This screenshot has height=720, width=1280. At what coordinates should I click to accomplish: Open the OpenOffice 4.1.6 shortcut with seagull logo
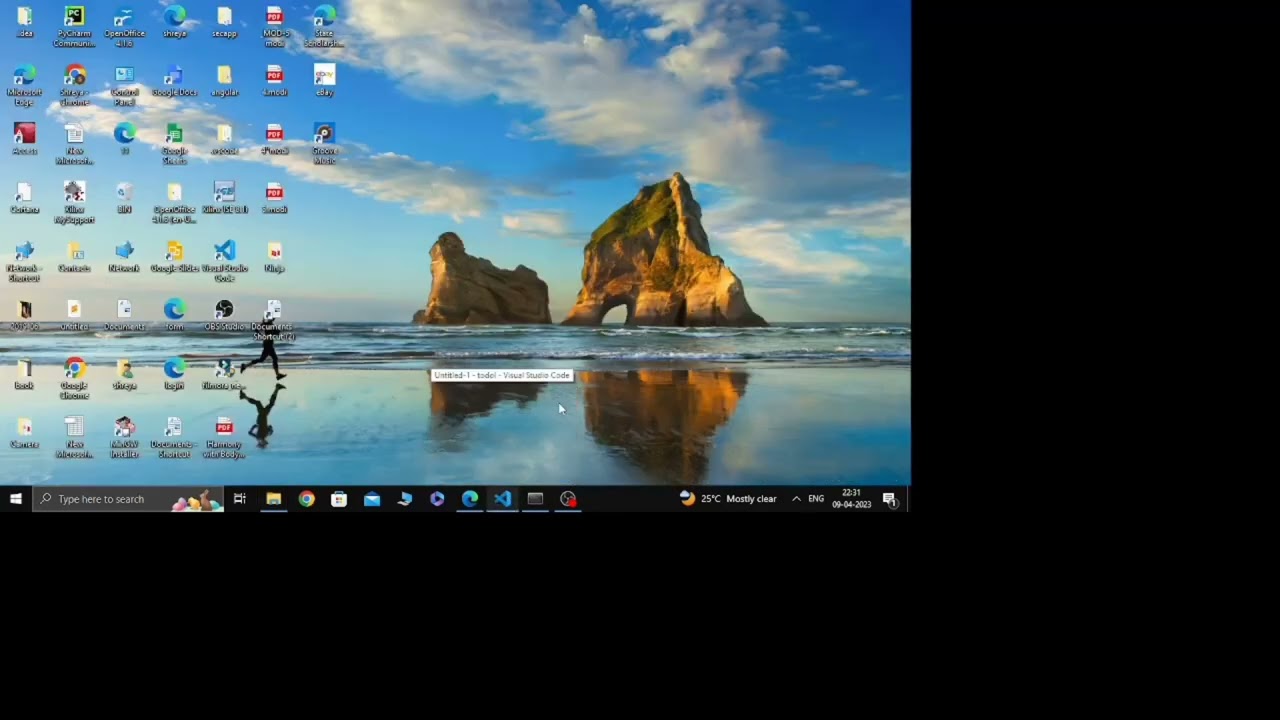point(124,26)
